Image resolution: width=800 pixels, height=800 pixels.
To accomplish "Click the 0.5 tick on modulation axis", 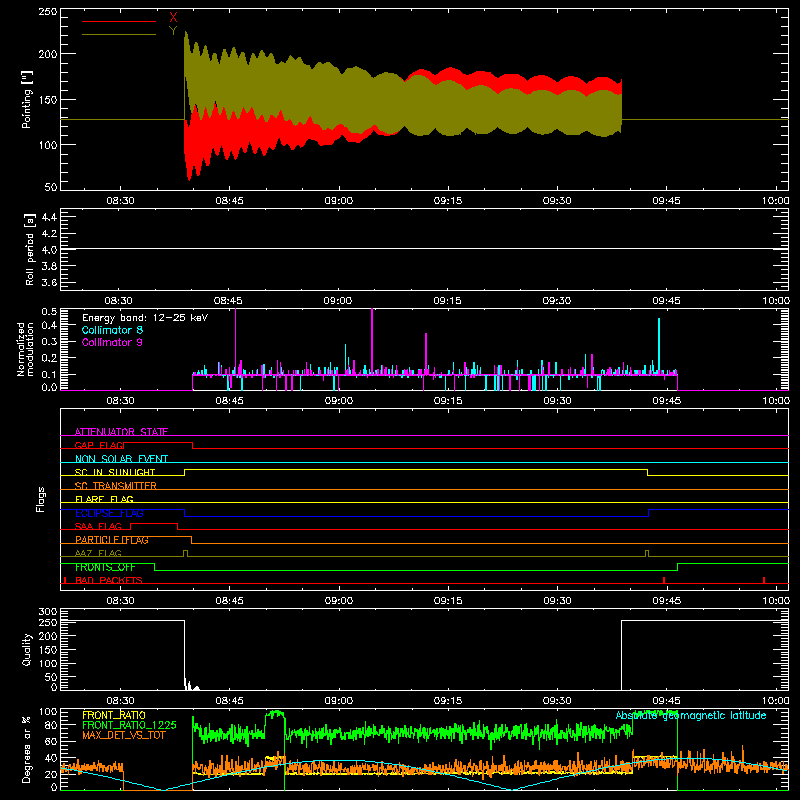I will point(49,312).
